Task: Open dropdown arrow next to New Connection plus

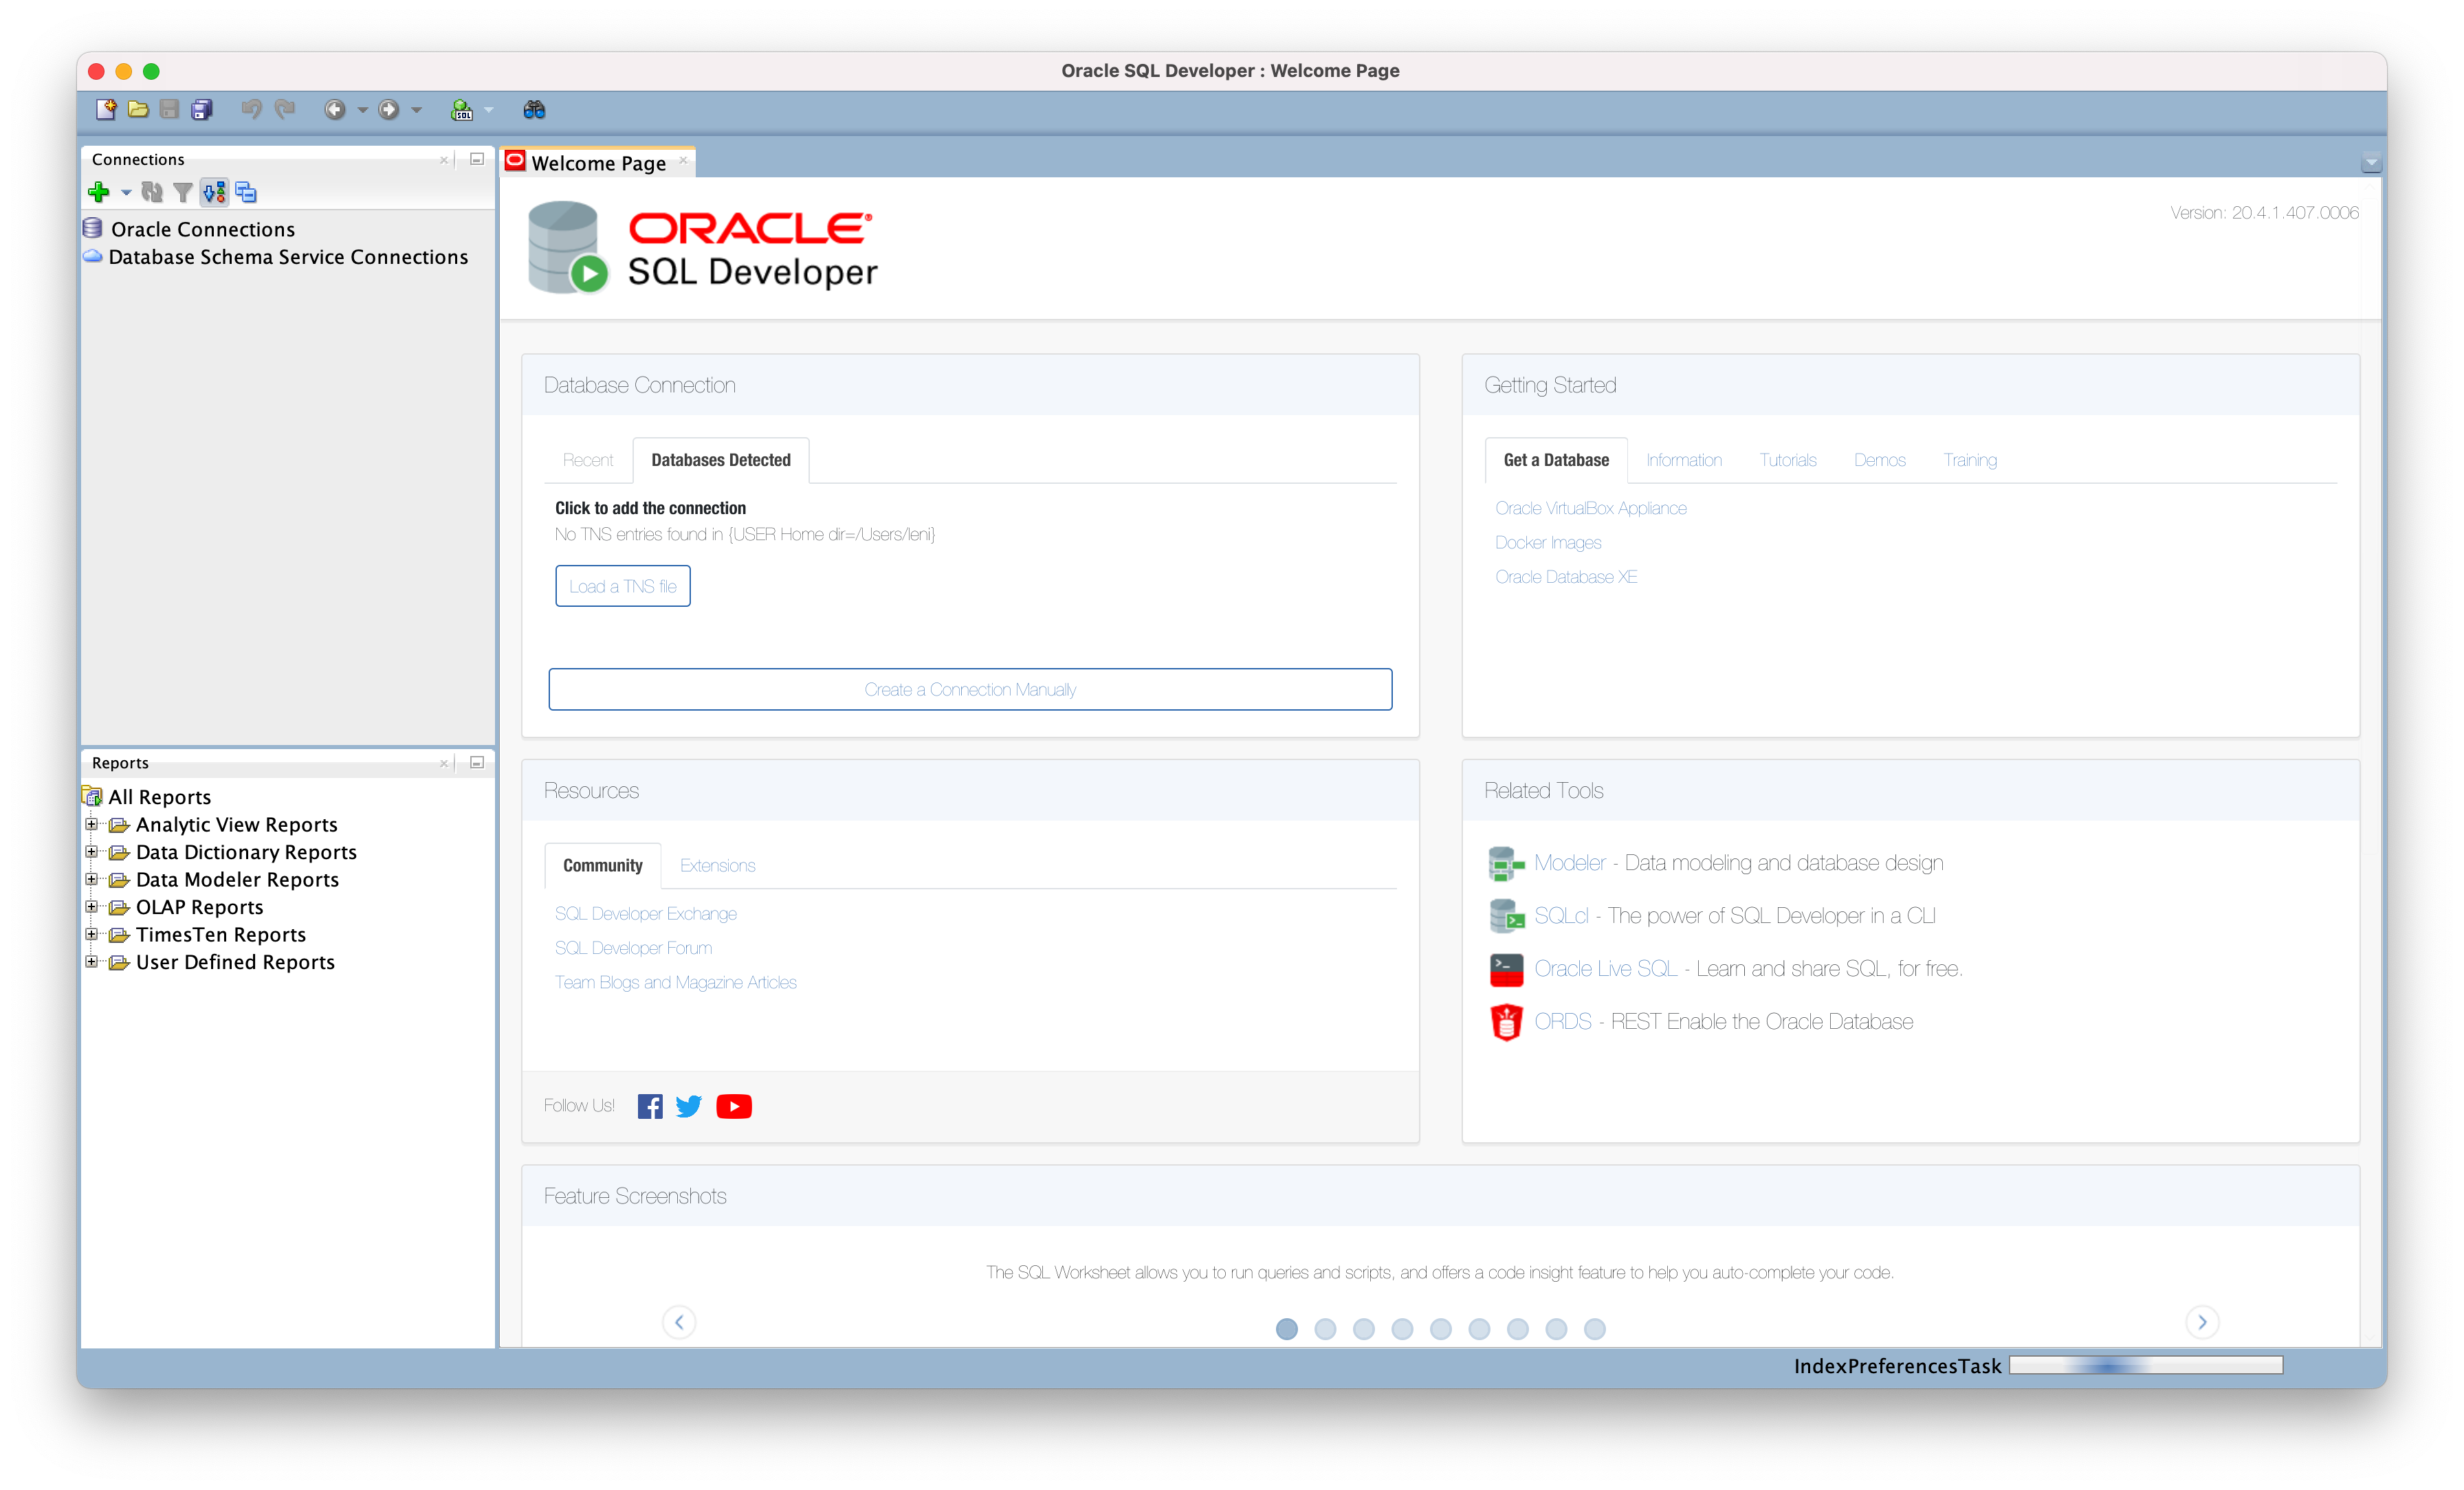Action: click(126, 192)
